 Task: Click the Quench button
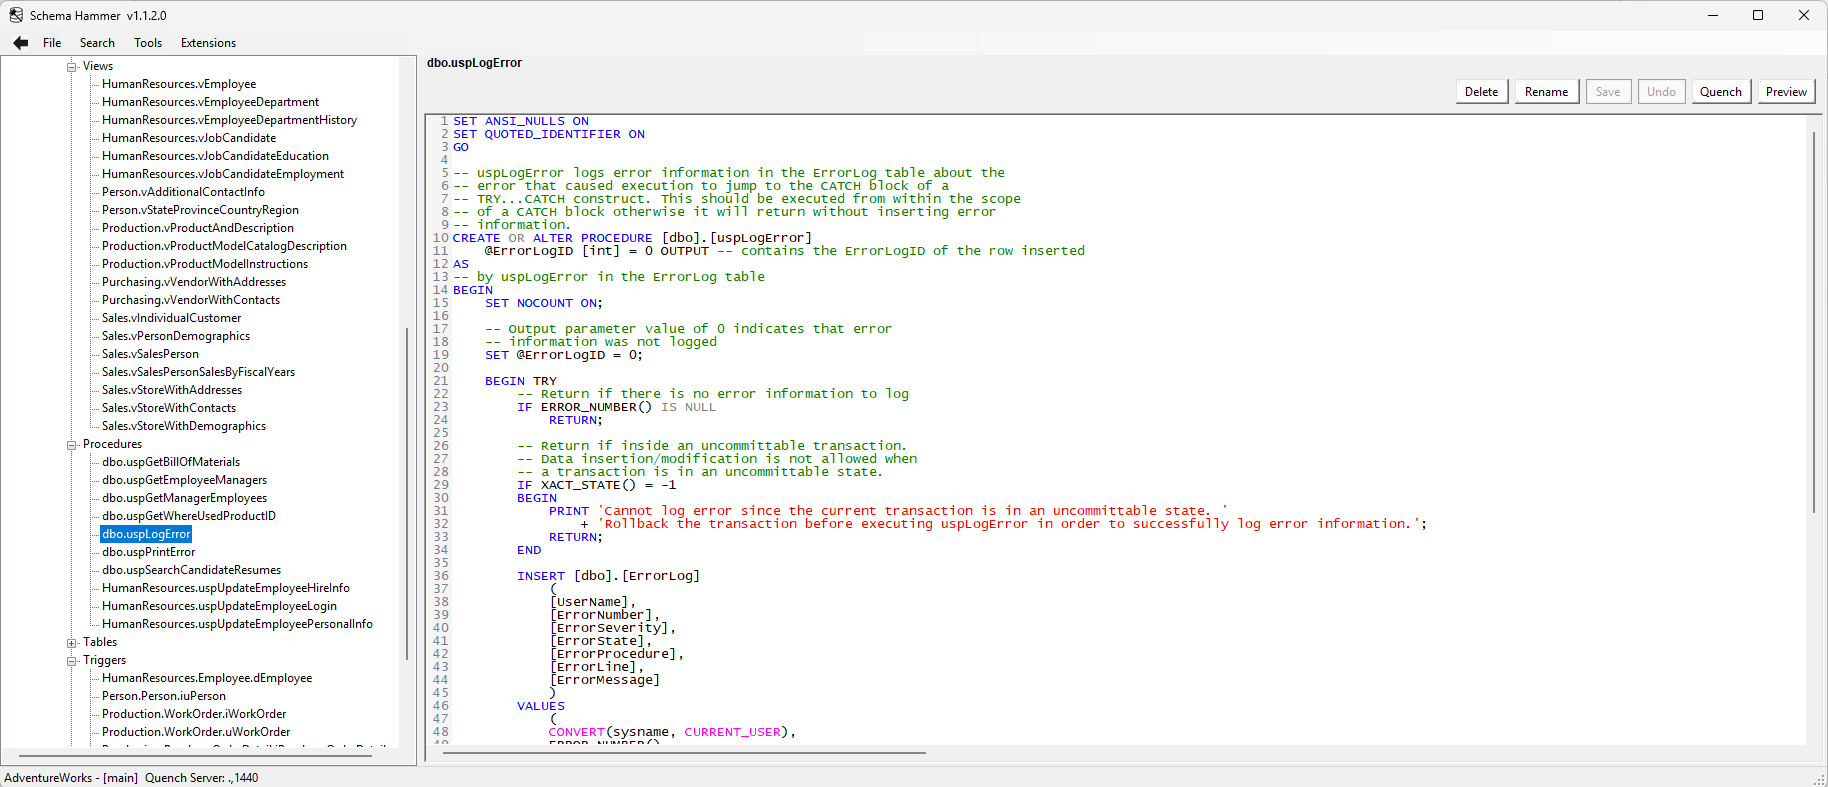(x=1720, y=92)
